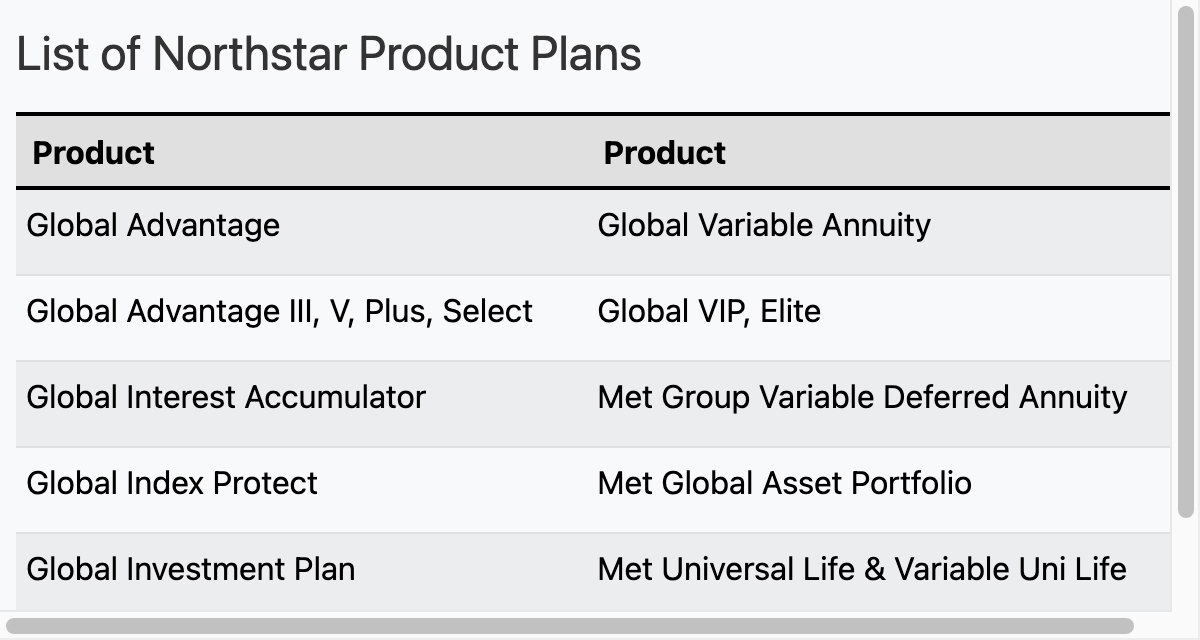This screenshot has height=640, width=1200.
Task: Click the horizontal scrollbar thumb
Action: [x=570, y=626]
